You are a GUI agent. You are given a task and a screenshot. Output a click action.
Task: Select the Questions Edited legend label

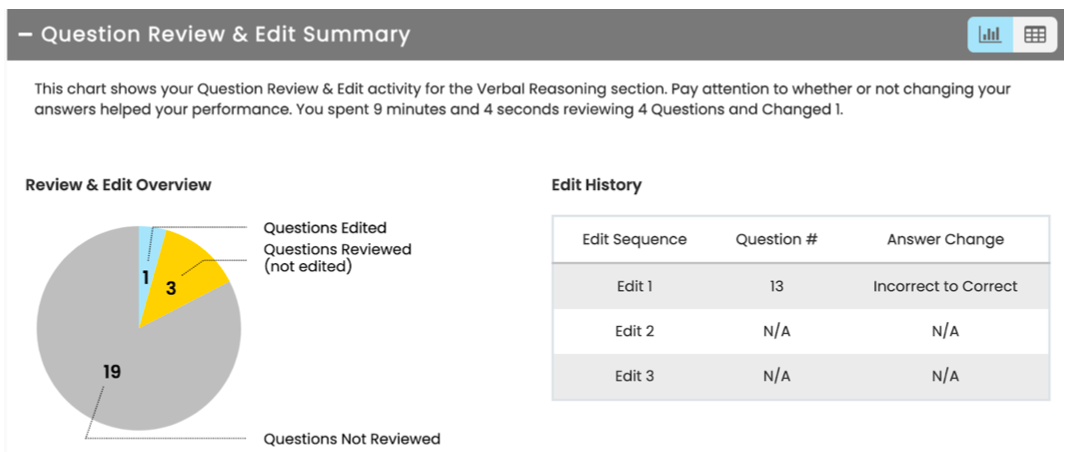pos(324,228)
